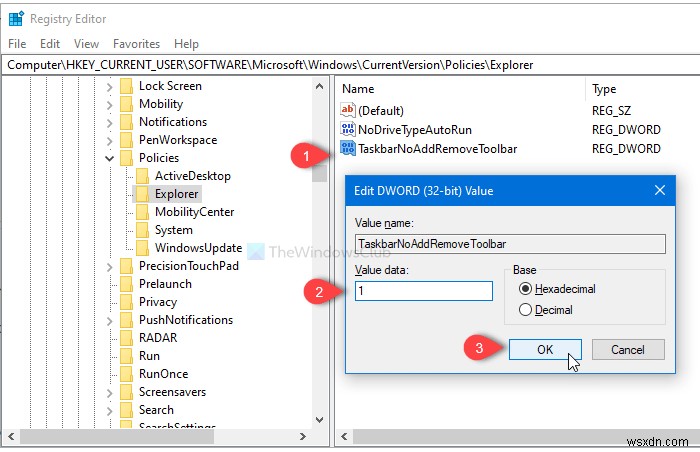Image resolution: width=700 pixels, height=452 pixels.
Task: Click REG_SZ type of (Default) value
Action: coord(611,110)
